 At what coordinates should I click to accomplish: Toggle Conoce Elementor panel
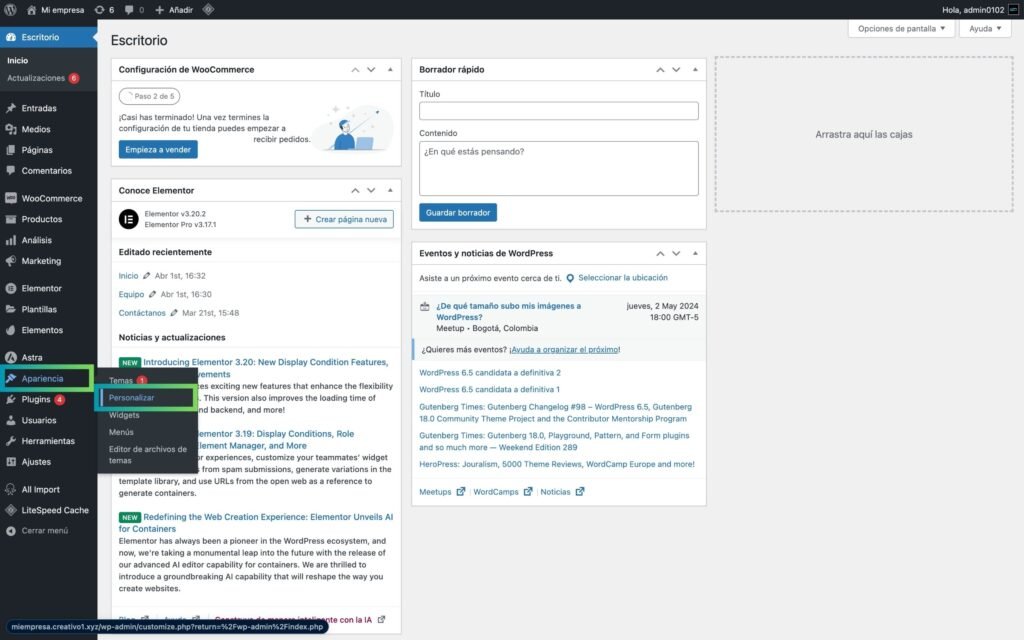[391, 191]
